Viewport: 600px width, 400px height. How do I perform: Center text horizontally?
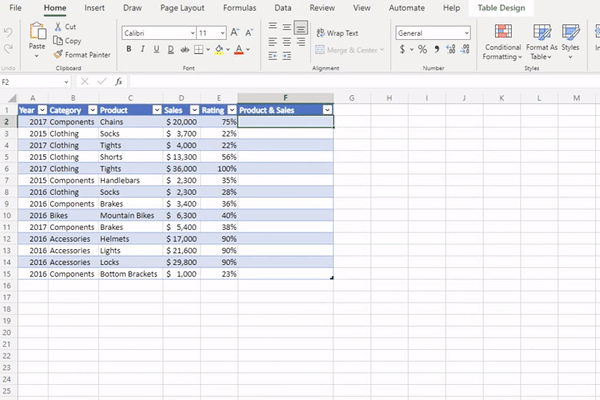click(x=287, y=41)
